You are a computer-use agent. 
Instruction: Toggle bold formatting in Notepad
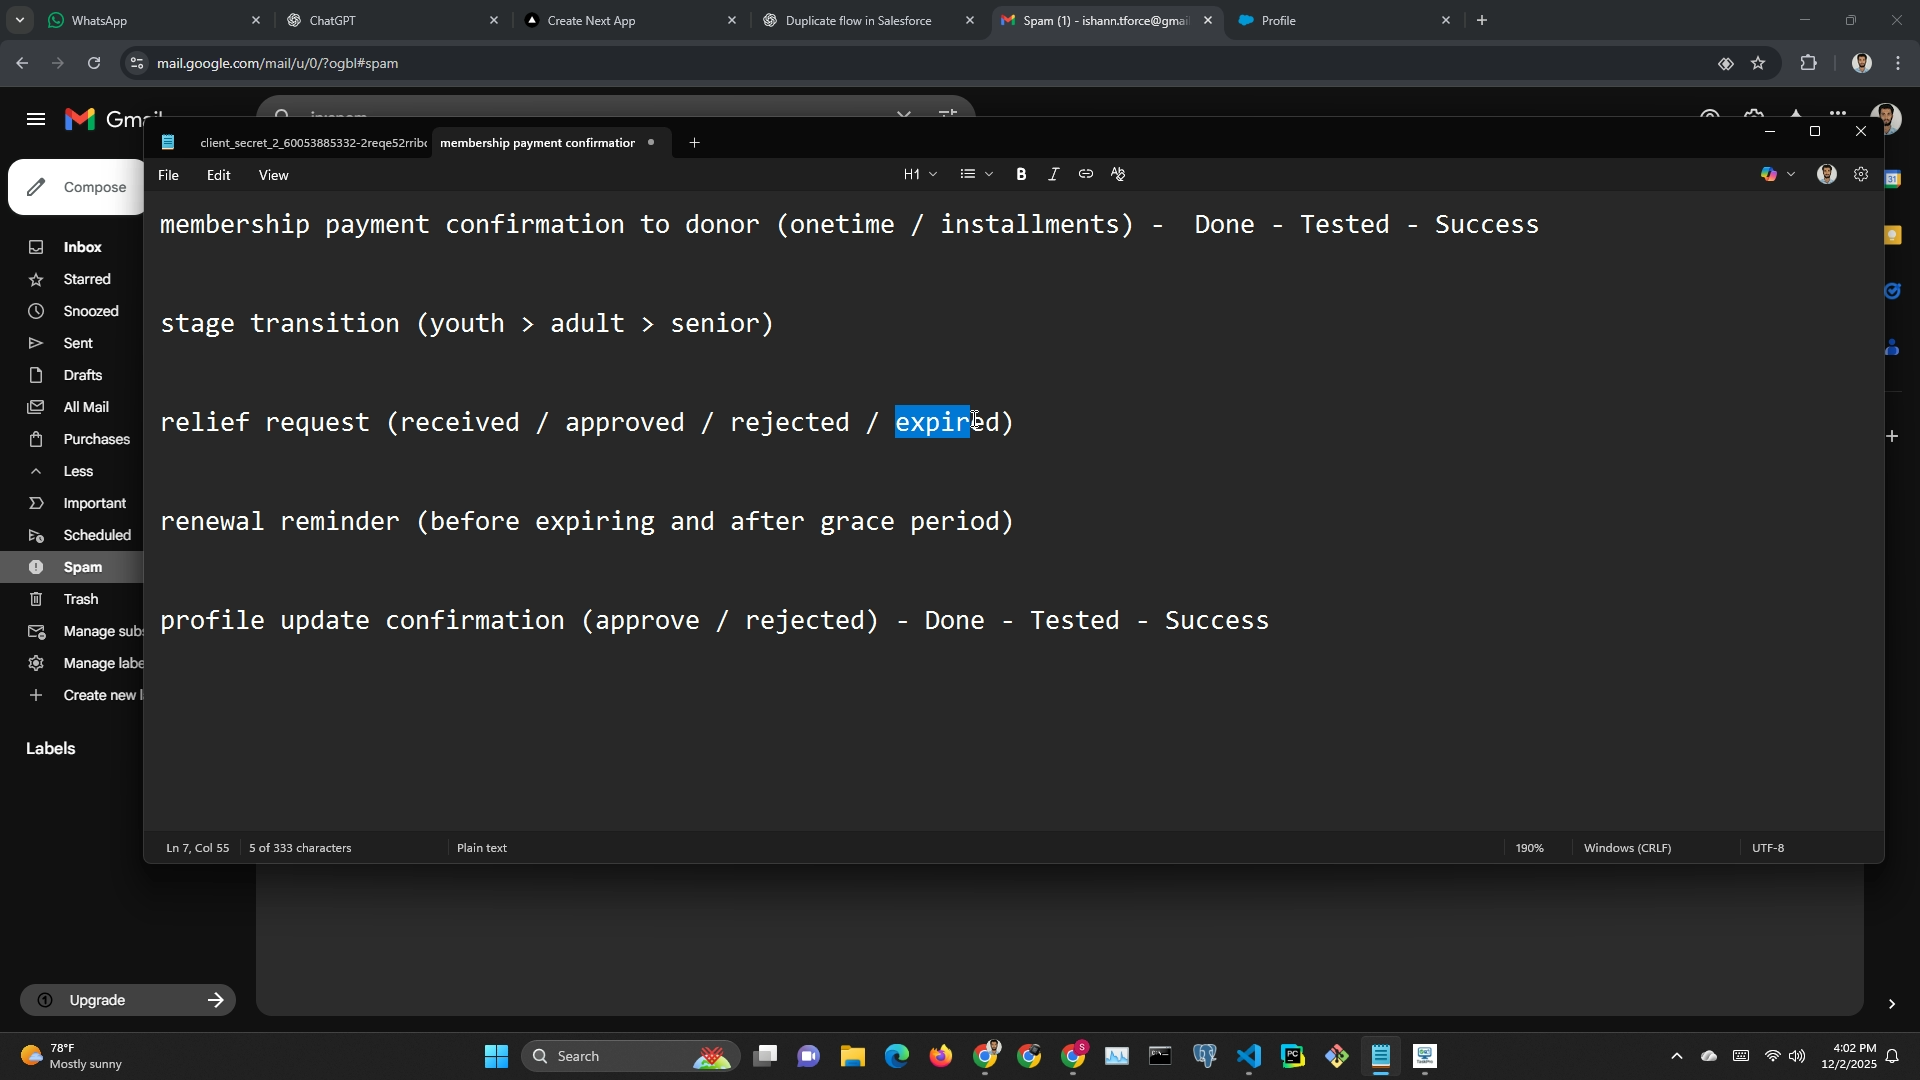point(1021,175)
